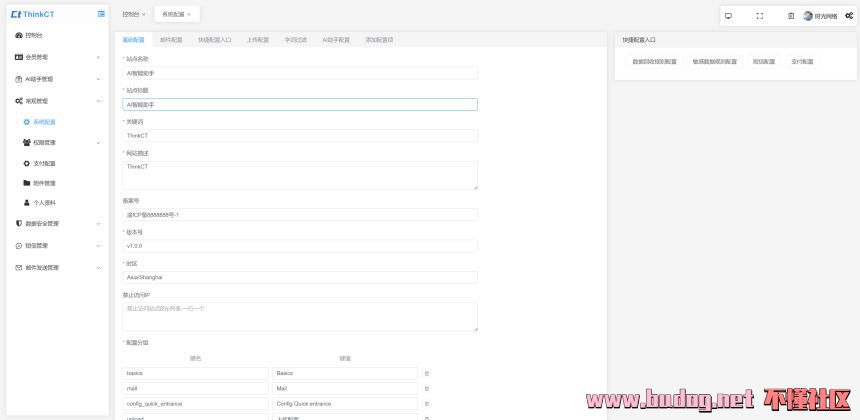Click the monitor icon in top-right toolbar
The height and width of the screenshot is (420, 860).
click(x=728, y=16)
